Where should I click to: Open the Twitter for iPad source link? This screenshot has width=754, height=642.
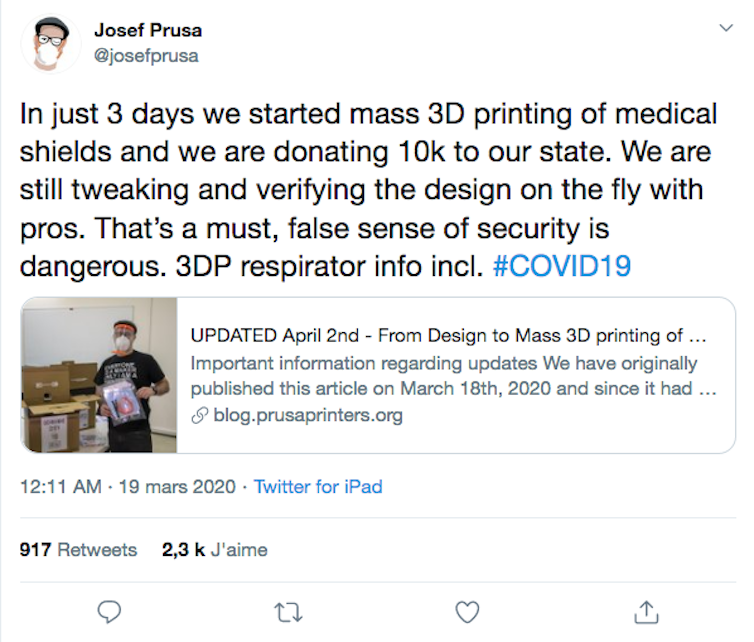[318, 487]
